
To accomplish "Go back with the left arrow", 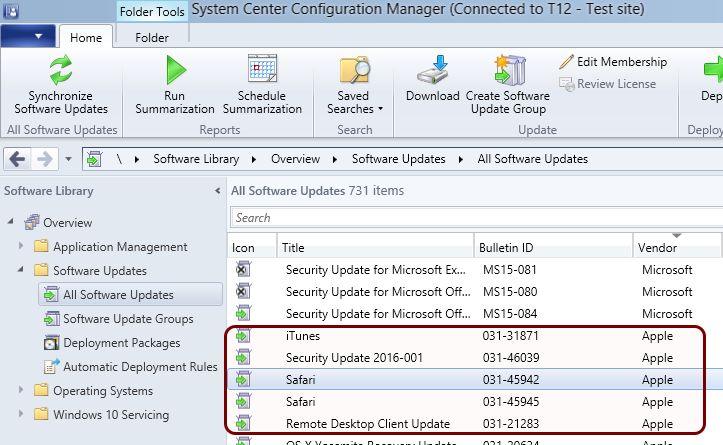I will pos(18,160).
